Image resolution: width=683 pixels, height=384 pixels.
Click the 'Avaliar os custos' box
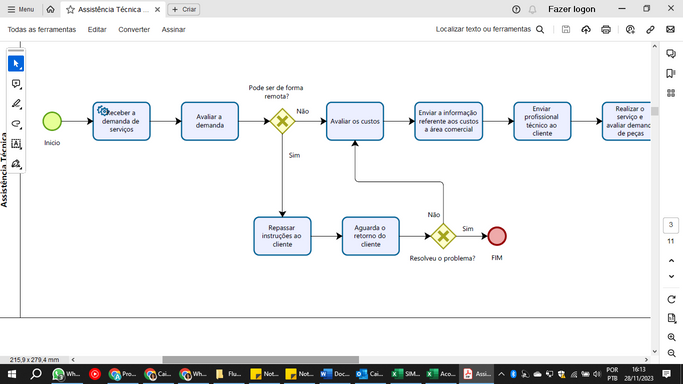click(x=355, y=121)
